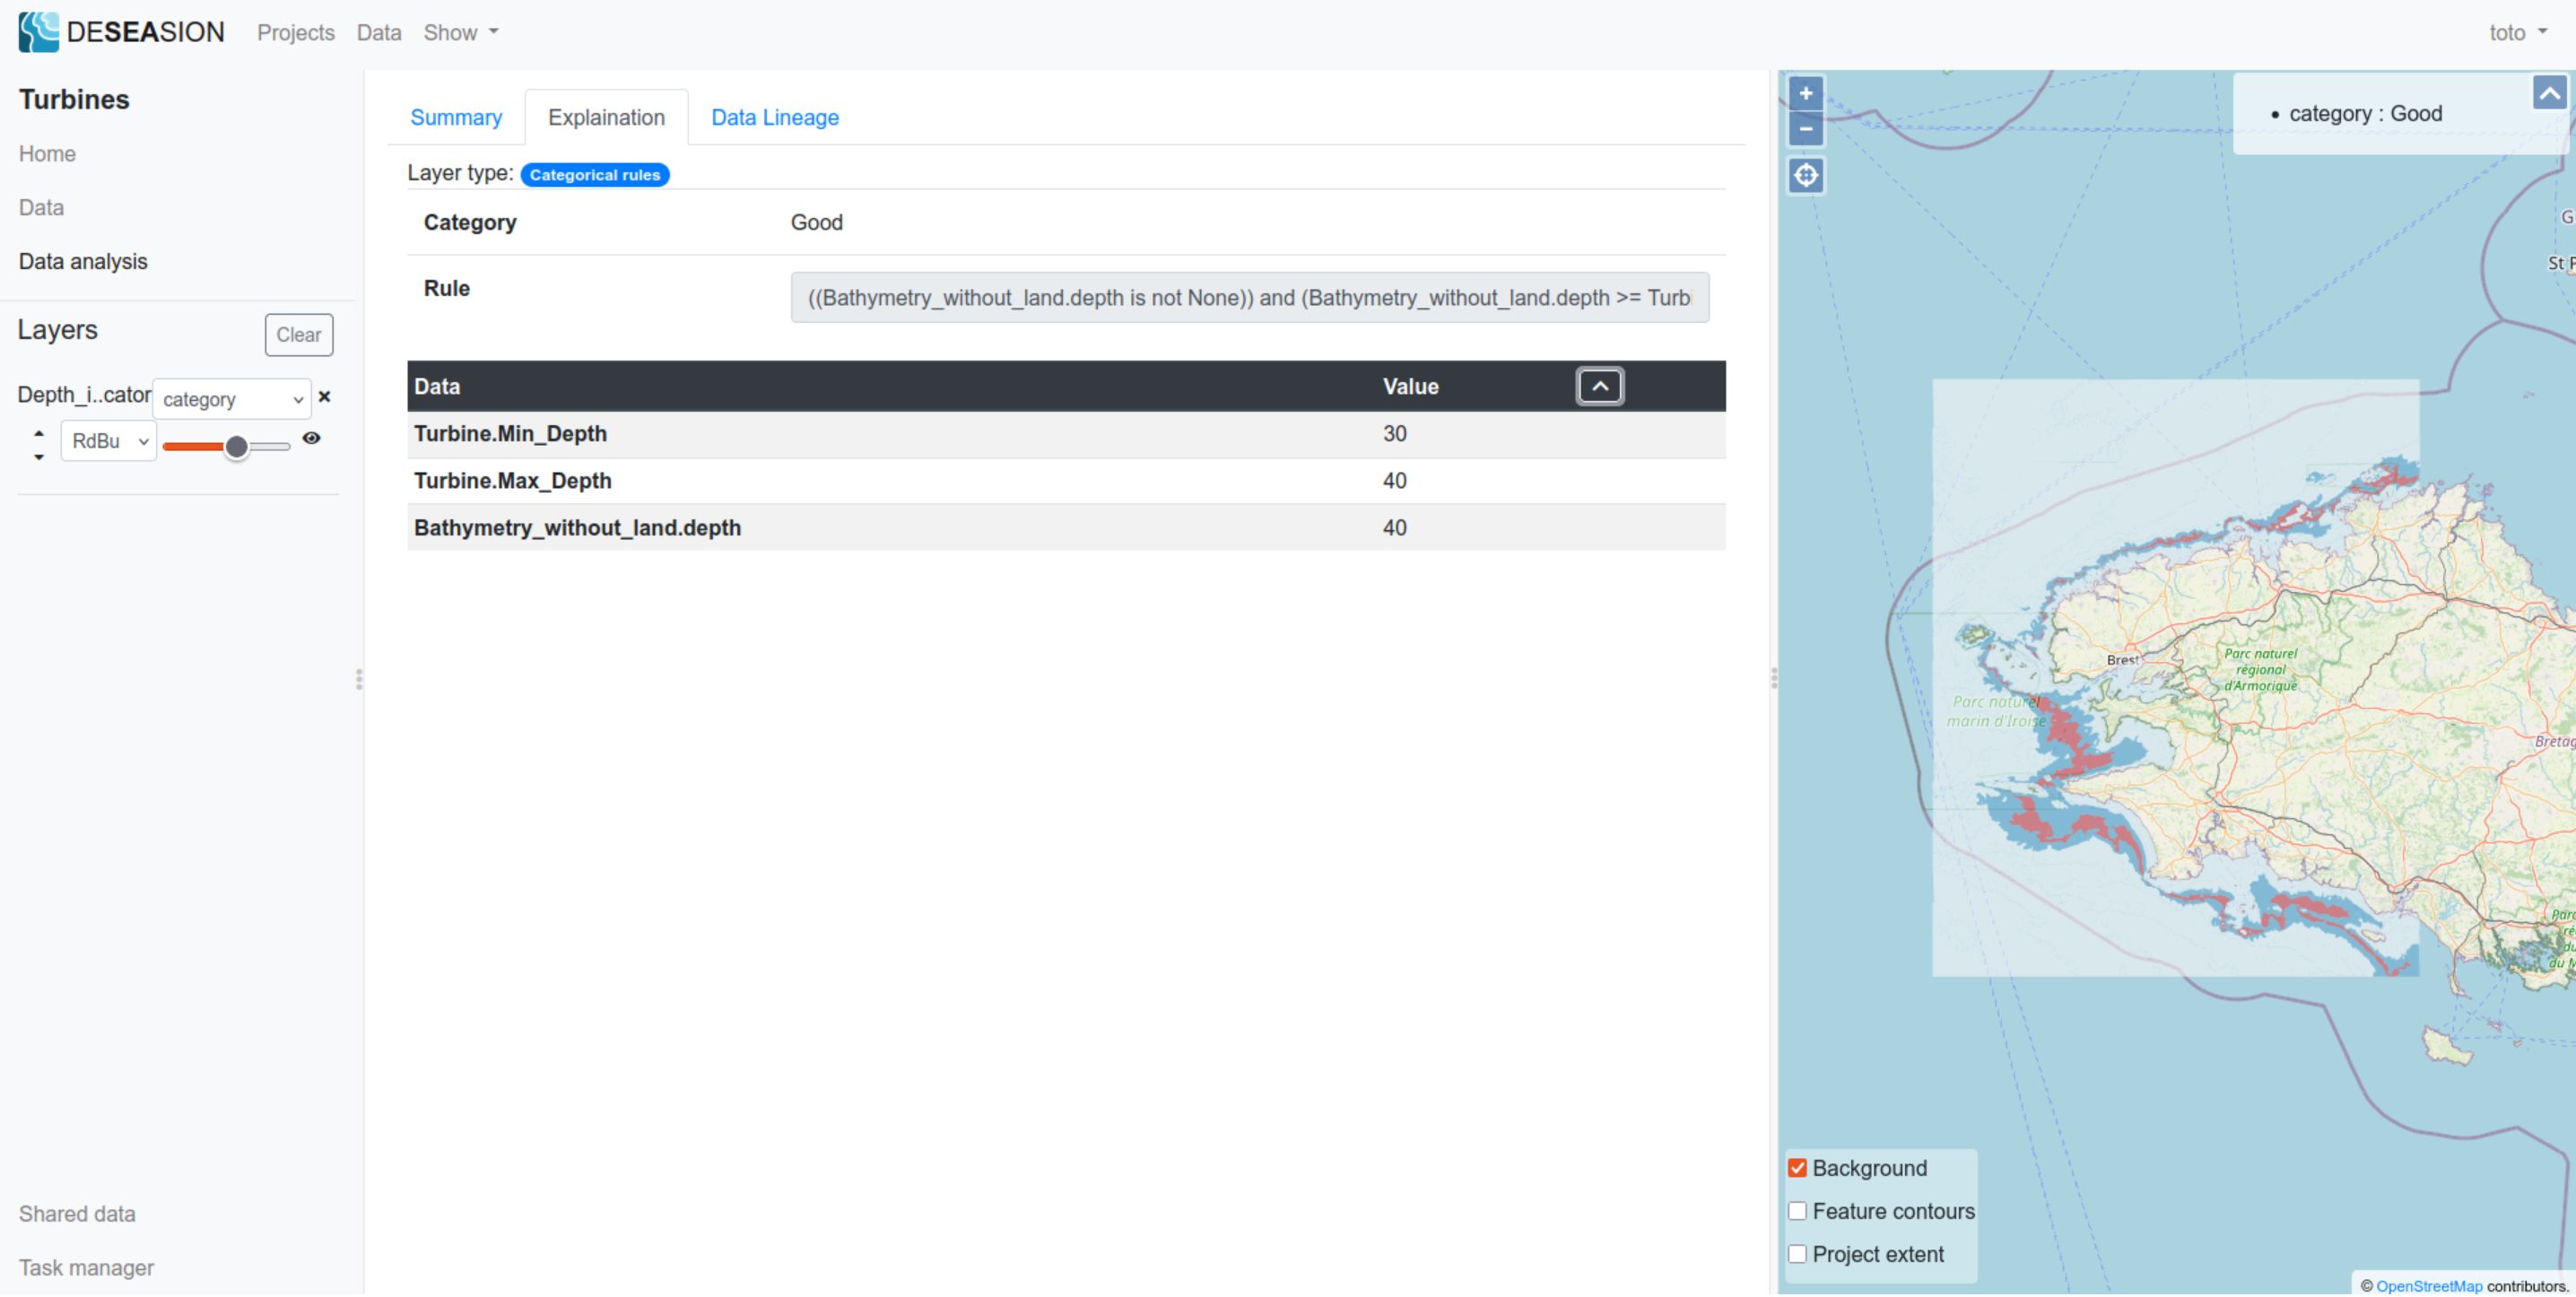Zoom out on the map
This screenshot has height=1297, width=2576.
[1805, 129]
